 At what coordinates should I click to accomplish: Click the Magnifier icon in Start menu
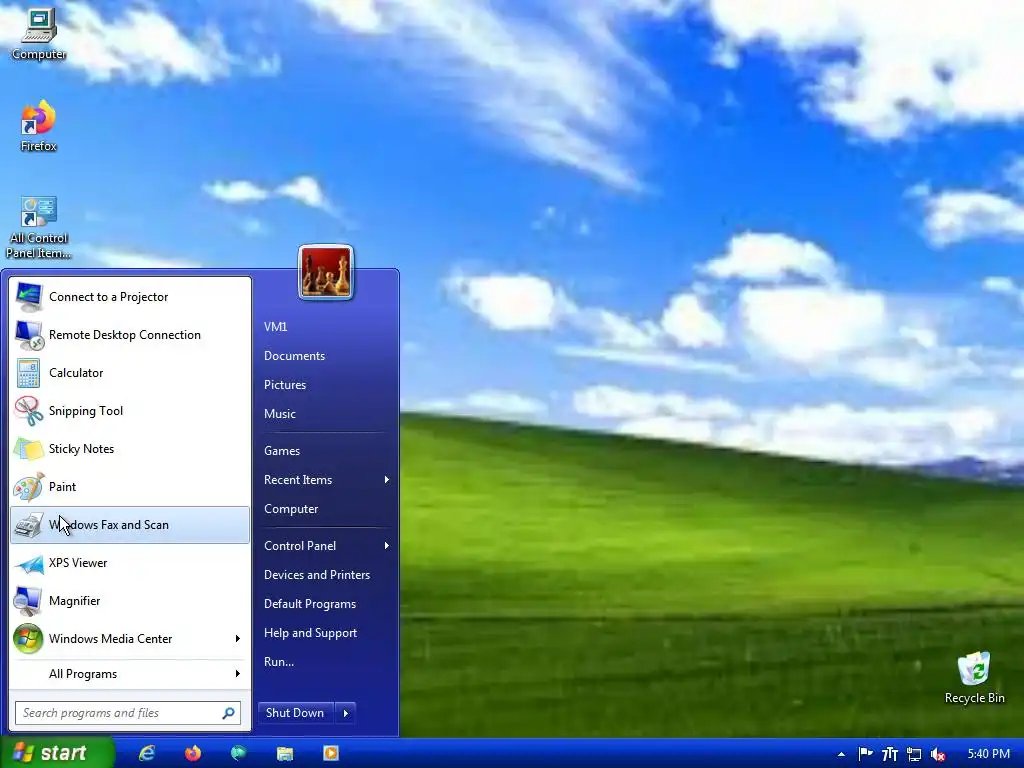pyautogui.click(x=28, y=601)
